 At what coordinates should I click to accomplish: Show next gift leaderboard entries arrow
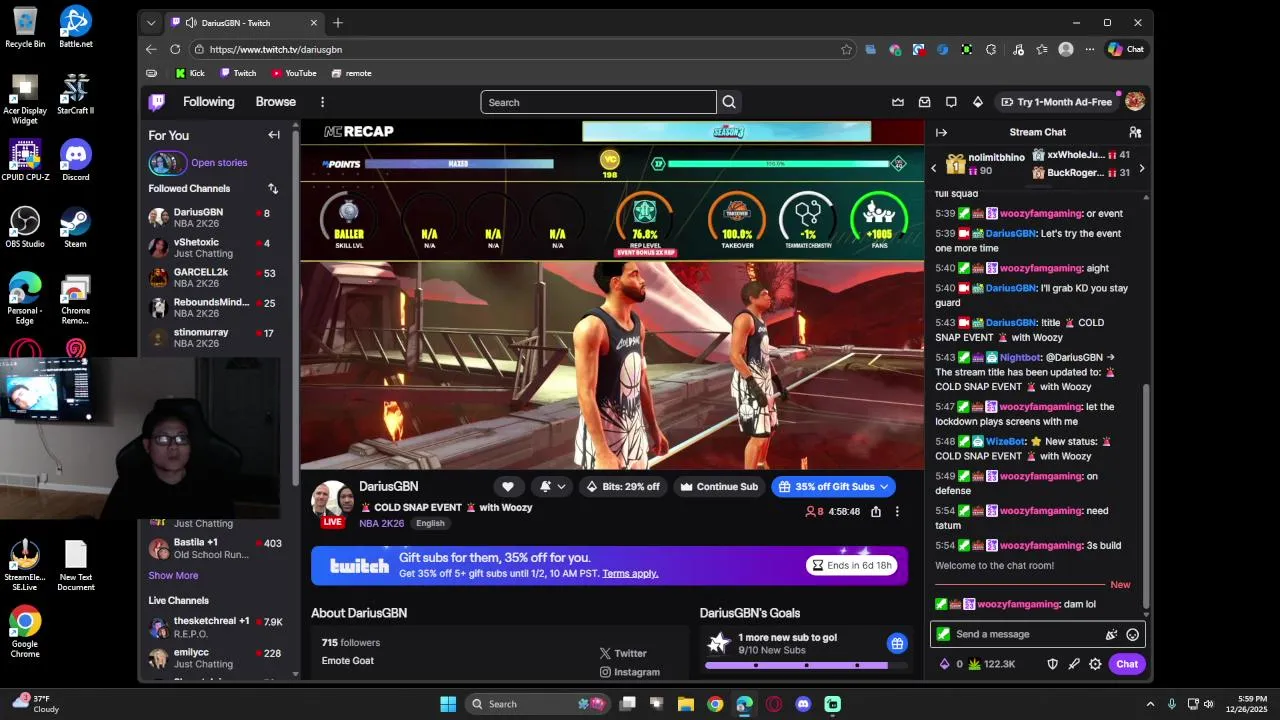1142,168
